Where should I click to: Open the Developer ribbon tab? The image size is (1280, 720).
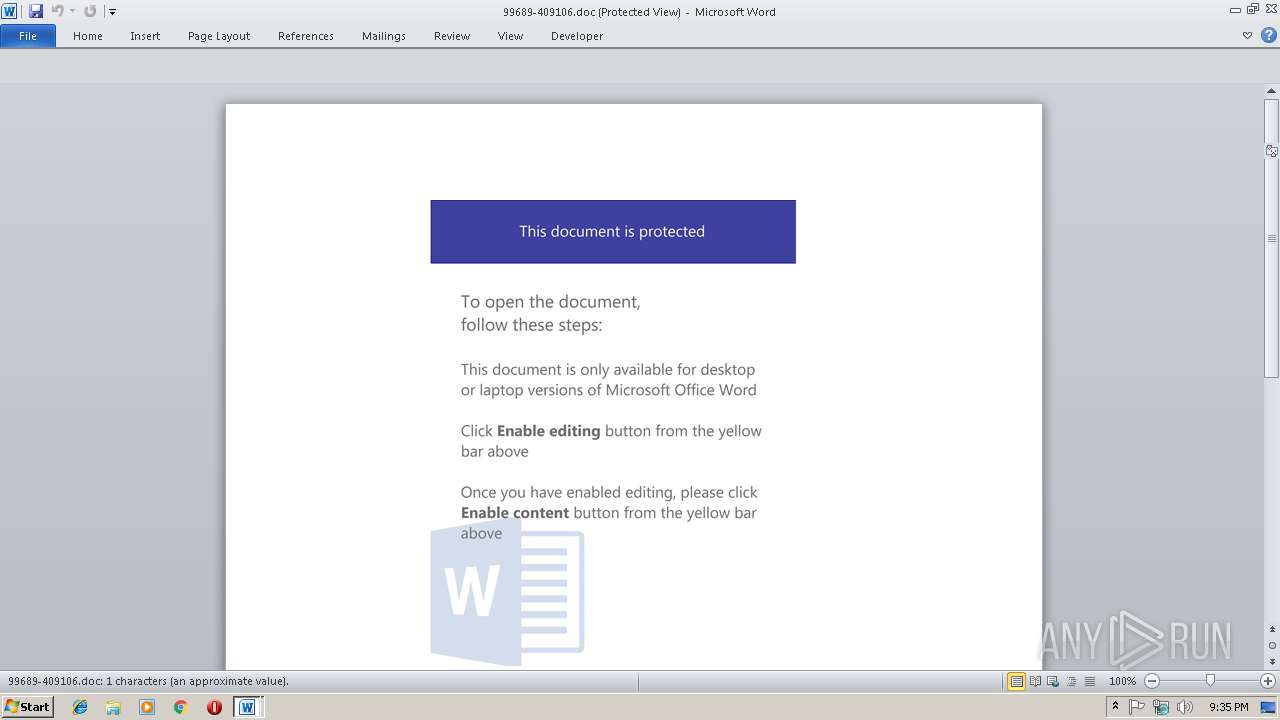(x=577, y=36)
